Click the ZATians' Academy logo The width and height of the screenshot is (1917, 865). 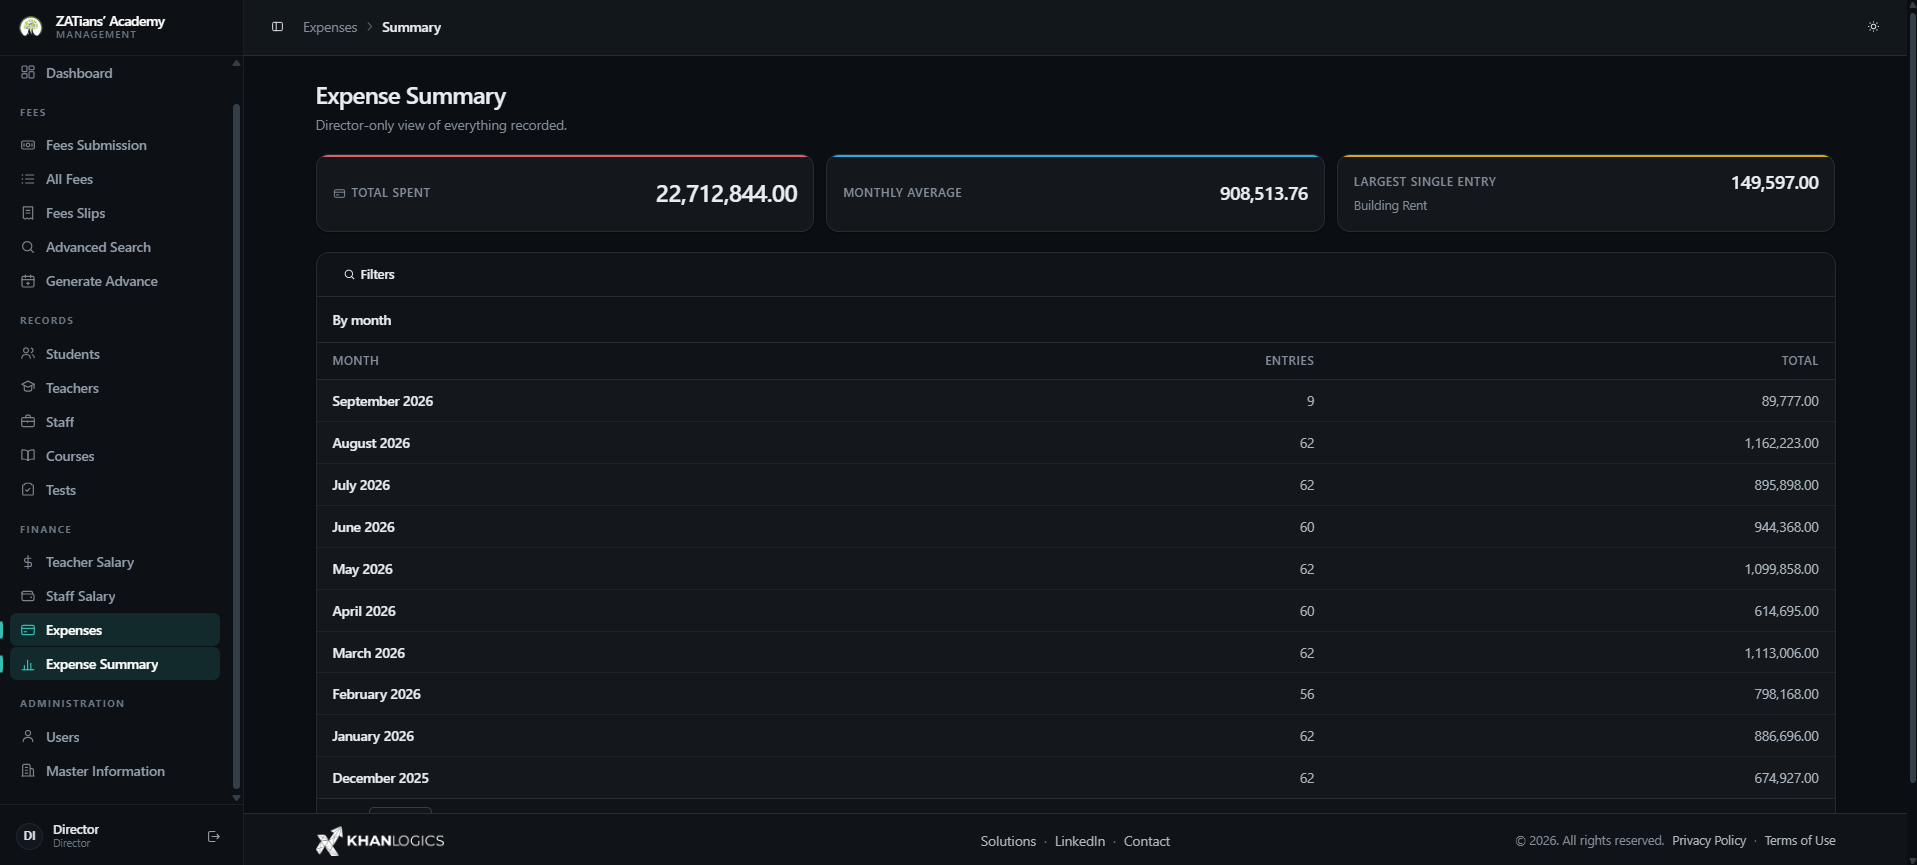click(x=31, y=27)
